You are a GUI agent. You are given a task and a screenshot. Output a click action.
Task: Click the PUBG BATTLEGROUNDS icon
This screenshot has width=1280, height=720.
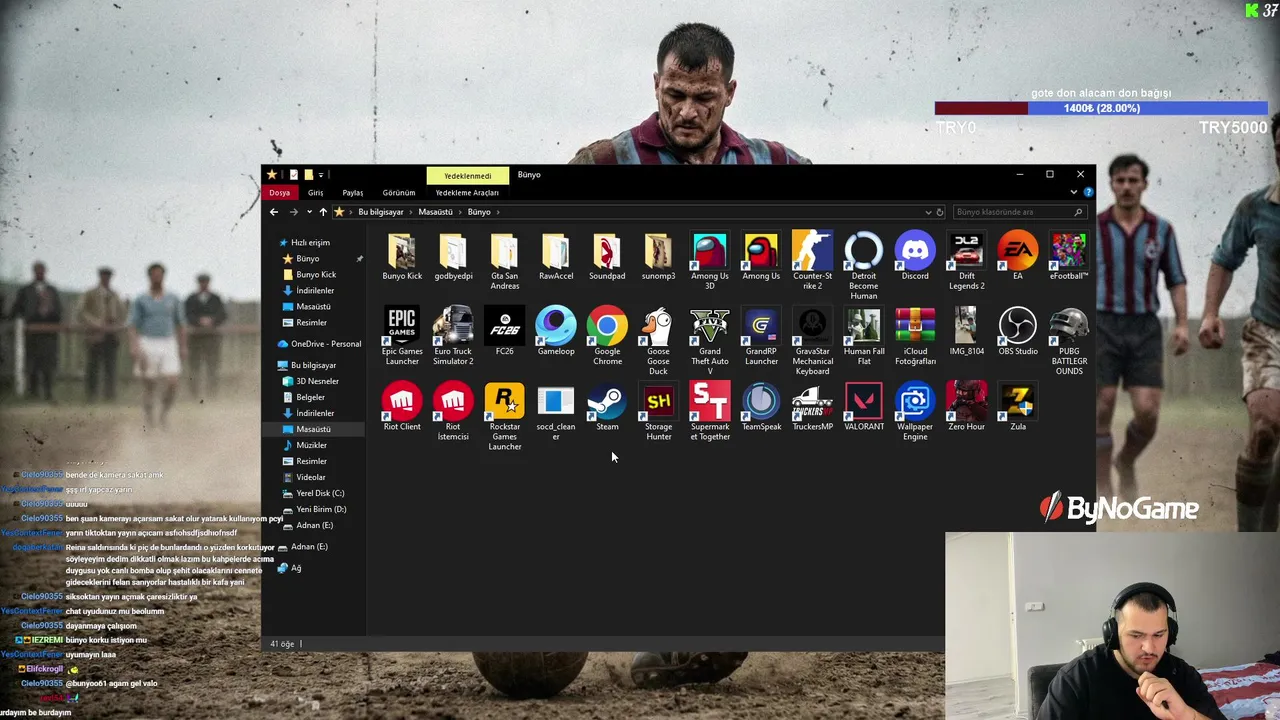pyautogui.click(x=1069, y=341)
